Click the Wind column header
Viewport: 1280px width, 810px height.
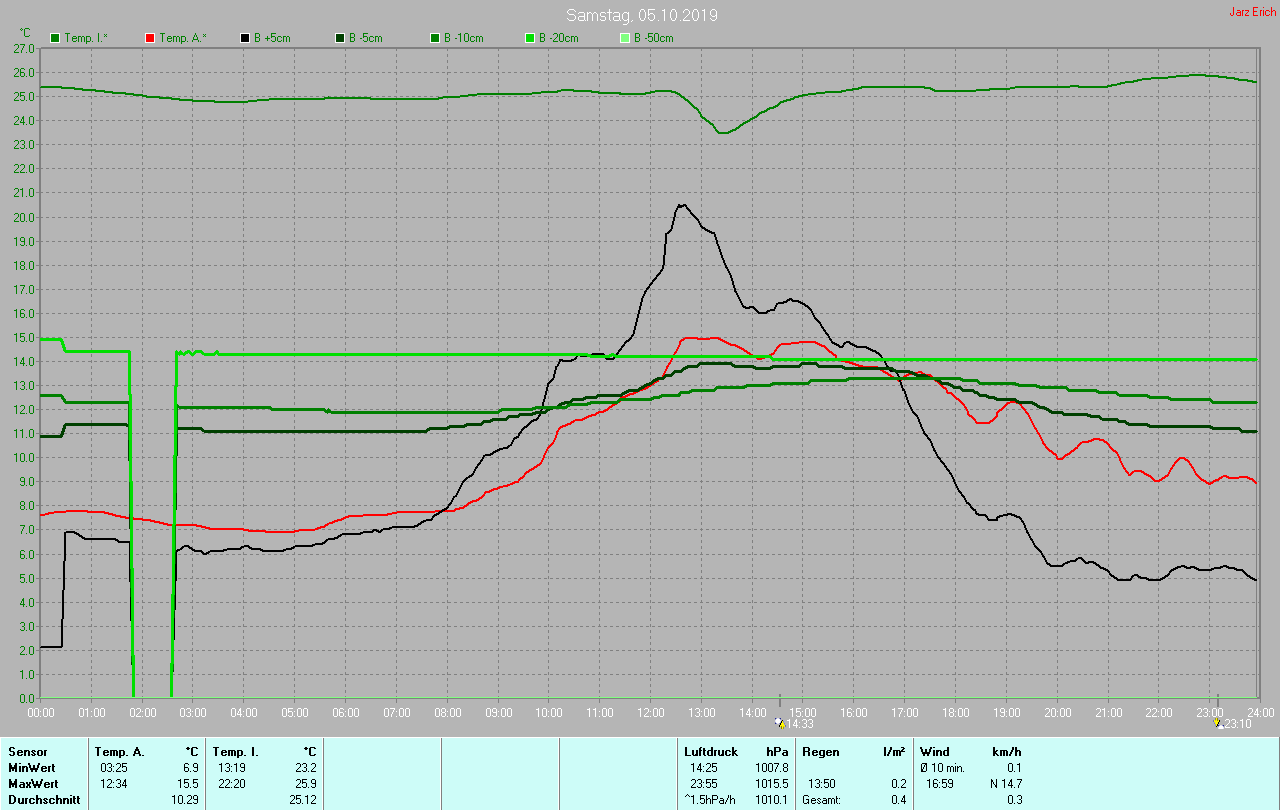(x=934, y=751)
